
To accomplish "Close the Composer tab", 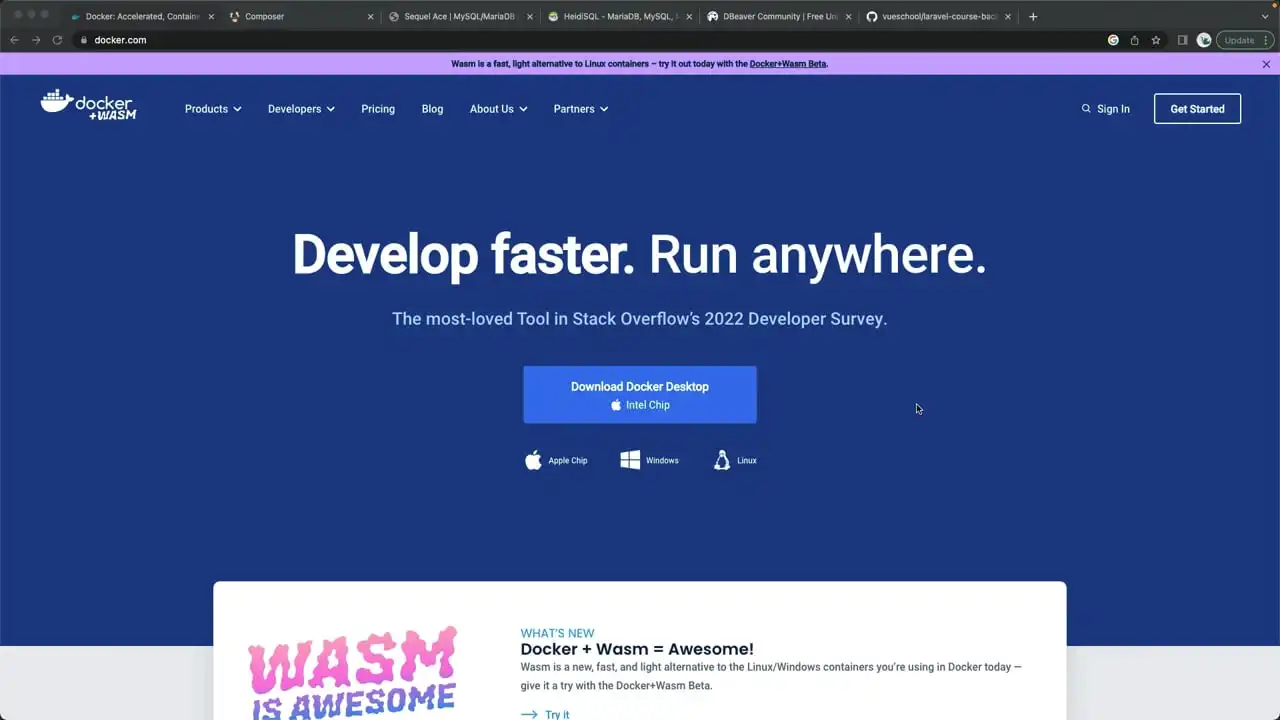I will (x=370, y=17).
